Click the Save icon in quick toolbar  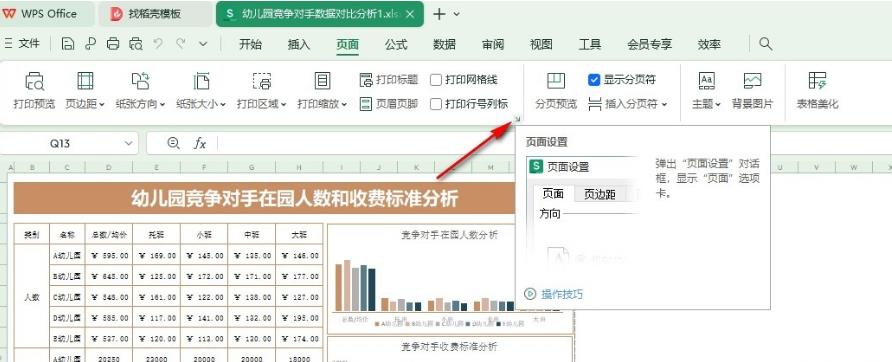(x=68, y=44)
